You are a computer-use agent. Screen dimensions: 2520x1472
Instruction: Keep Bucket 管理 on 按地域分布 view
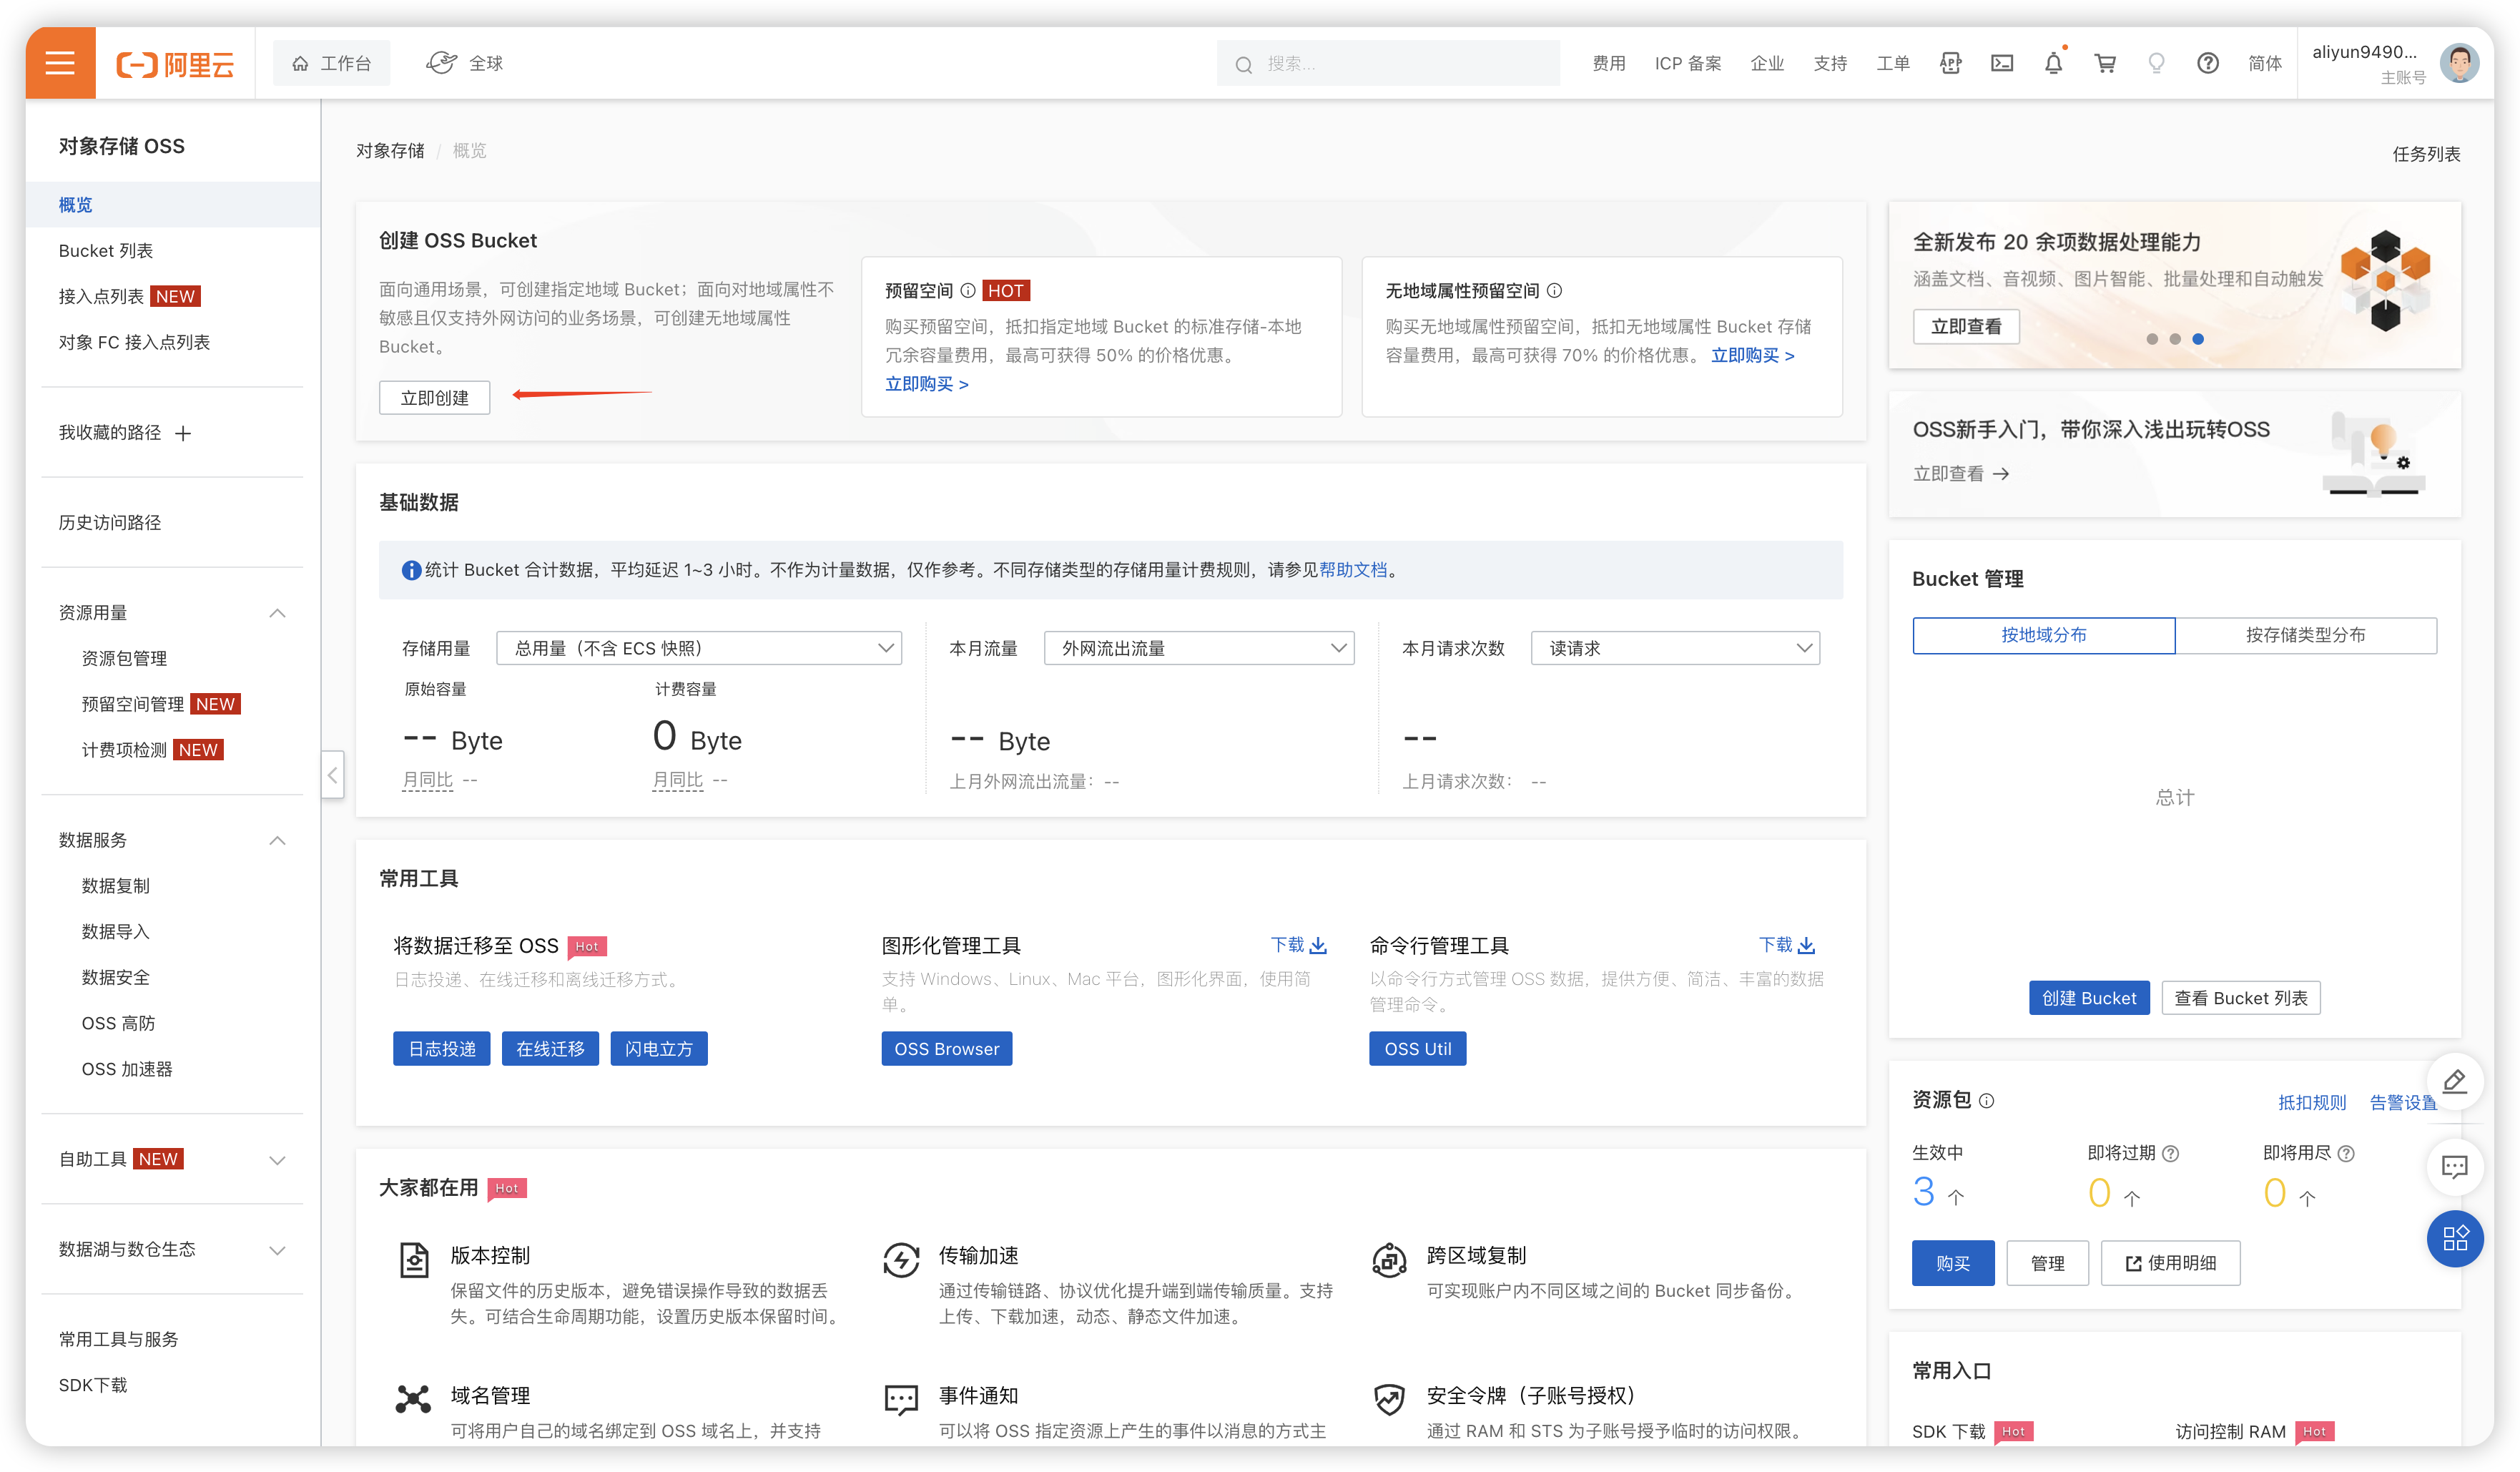click(2043, 634)
